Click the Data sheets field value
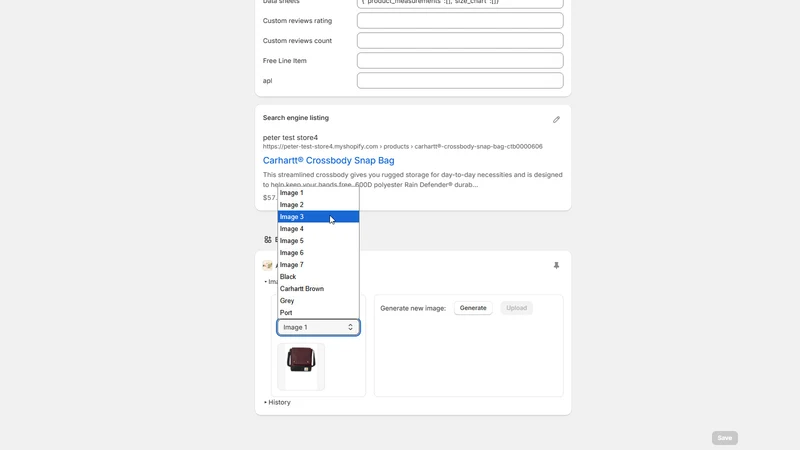Screen dimensions: 800x450 click(460, 3)
